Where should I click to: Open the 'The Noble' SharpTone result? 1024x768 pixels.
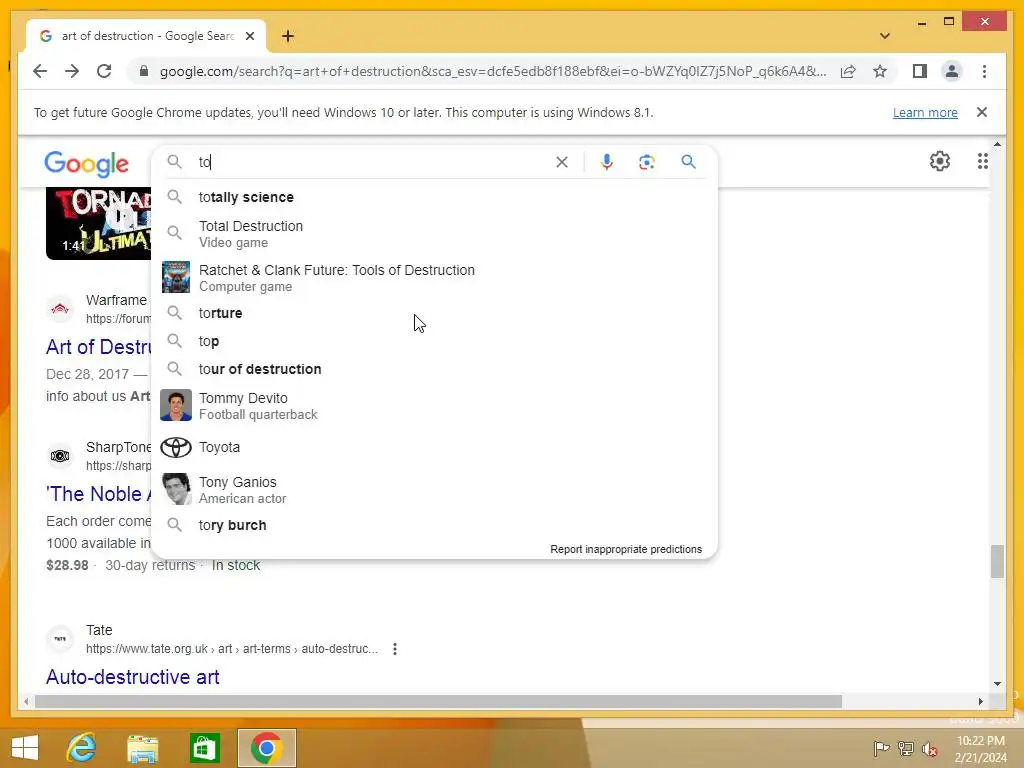coord(99,494)
